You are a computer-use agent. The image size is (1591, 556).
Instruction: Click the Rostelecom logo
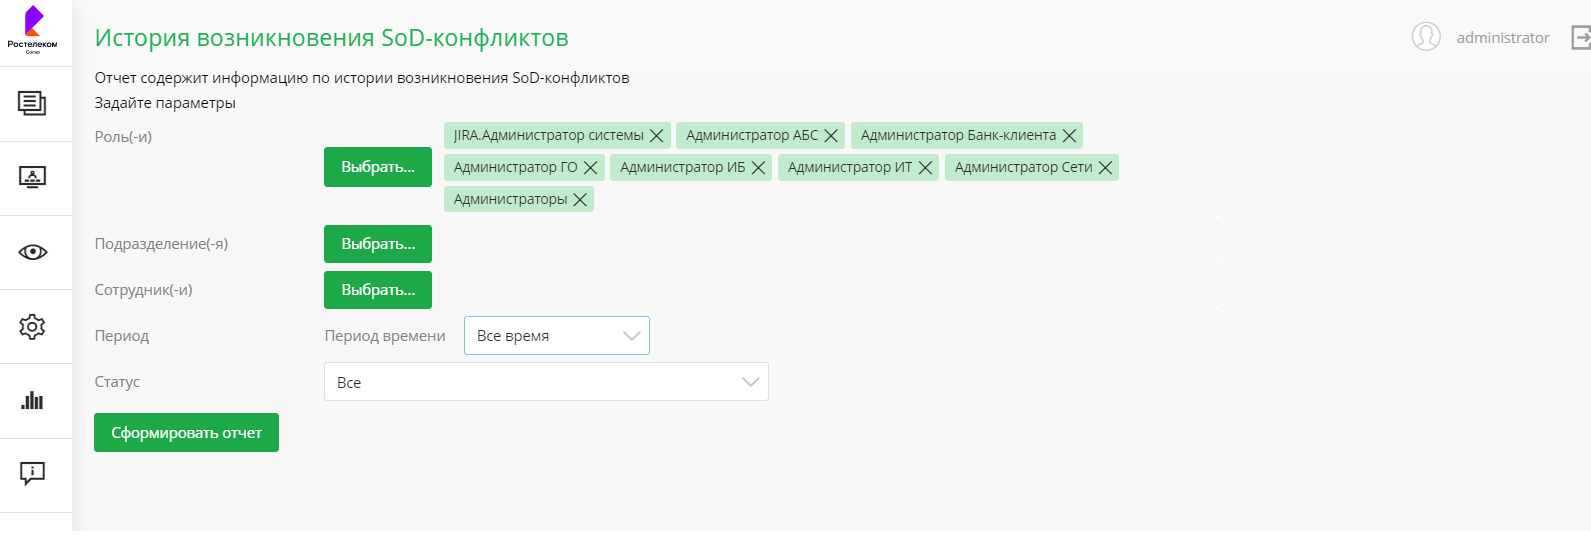coord(32,29)
